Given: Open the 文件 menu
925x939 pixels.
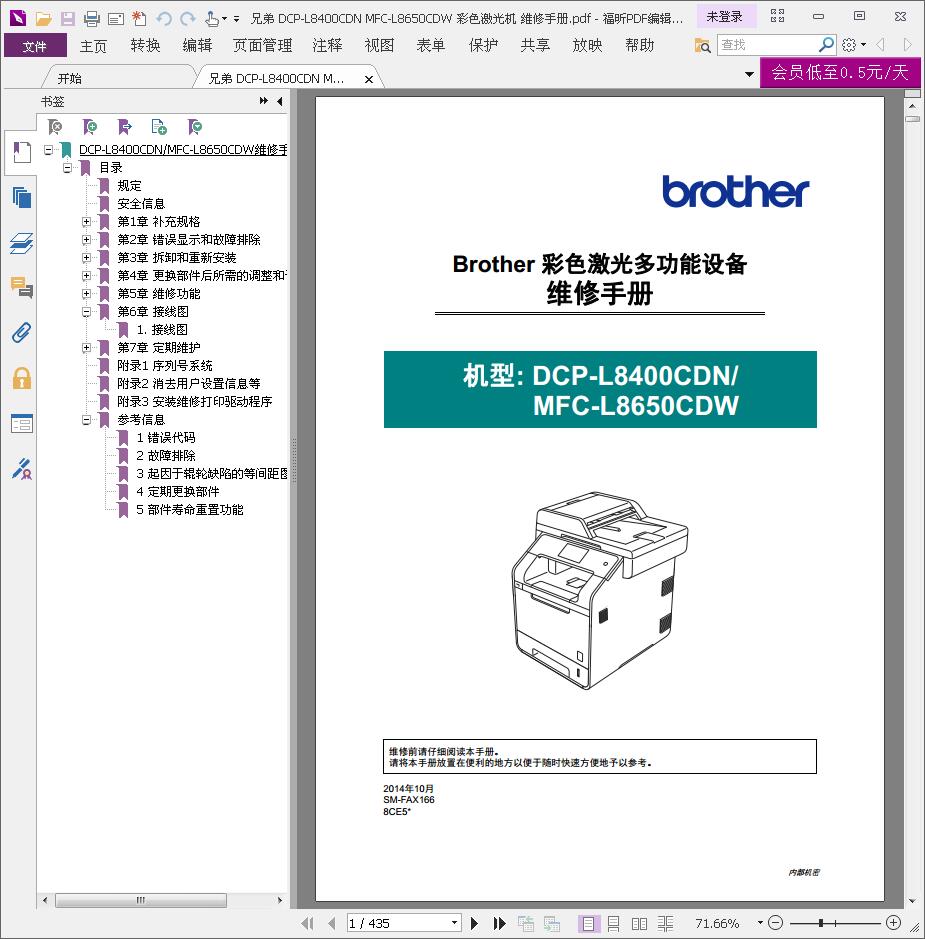Looking at the screenshot, I should (x=35, y=46).
